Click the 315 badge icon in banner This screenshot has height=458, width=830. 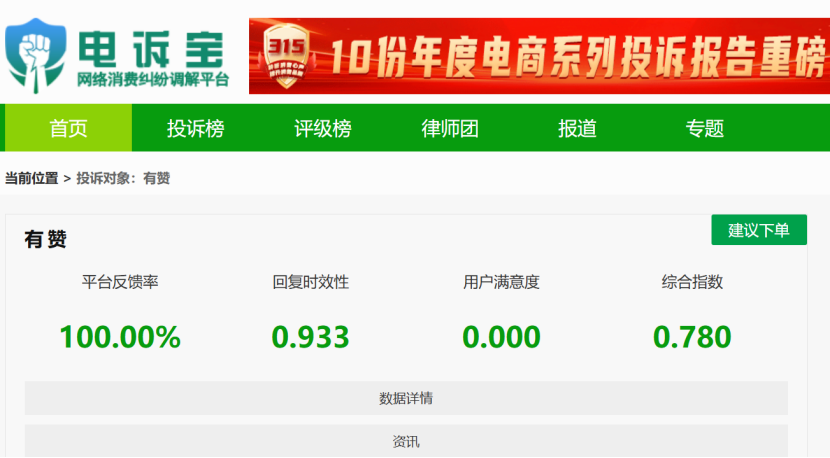point(286,56)
